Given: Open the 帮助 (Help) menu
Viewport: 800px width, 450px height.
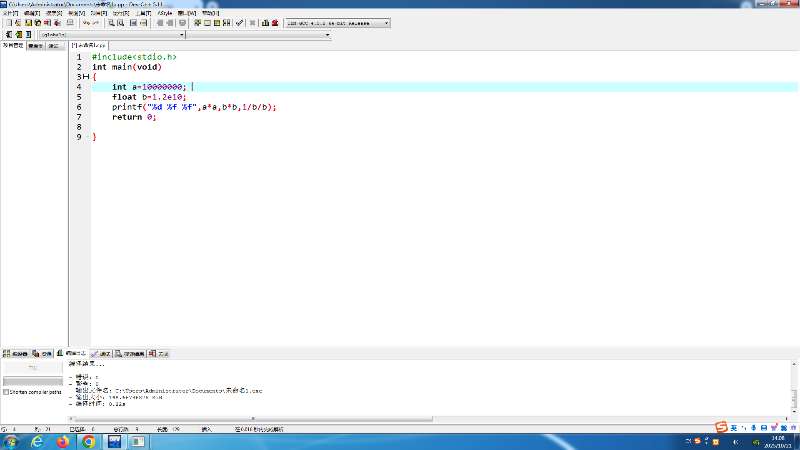Looking at the screenshot, I should pyautogui.click(x=210, y=13).
